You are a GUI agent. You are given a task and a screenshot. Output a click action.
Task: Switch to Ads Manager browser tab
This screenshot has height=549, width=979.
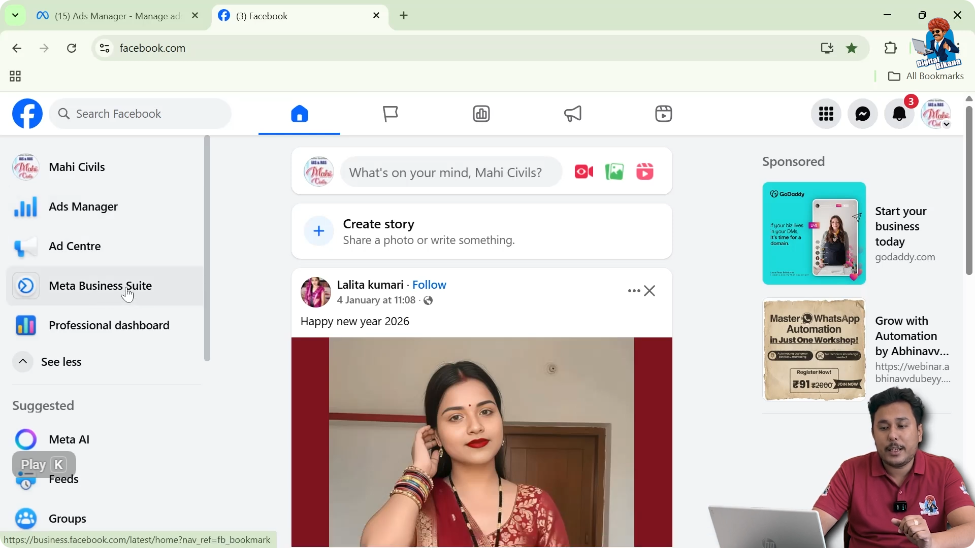[x=116, y=16]
